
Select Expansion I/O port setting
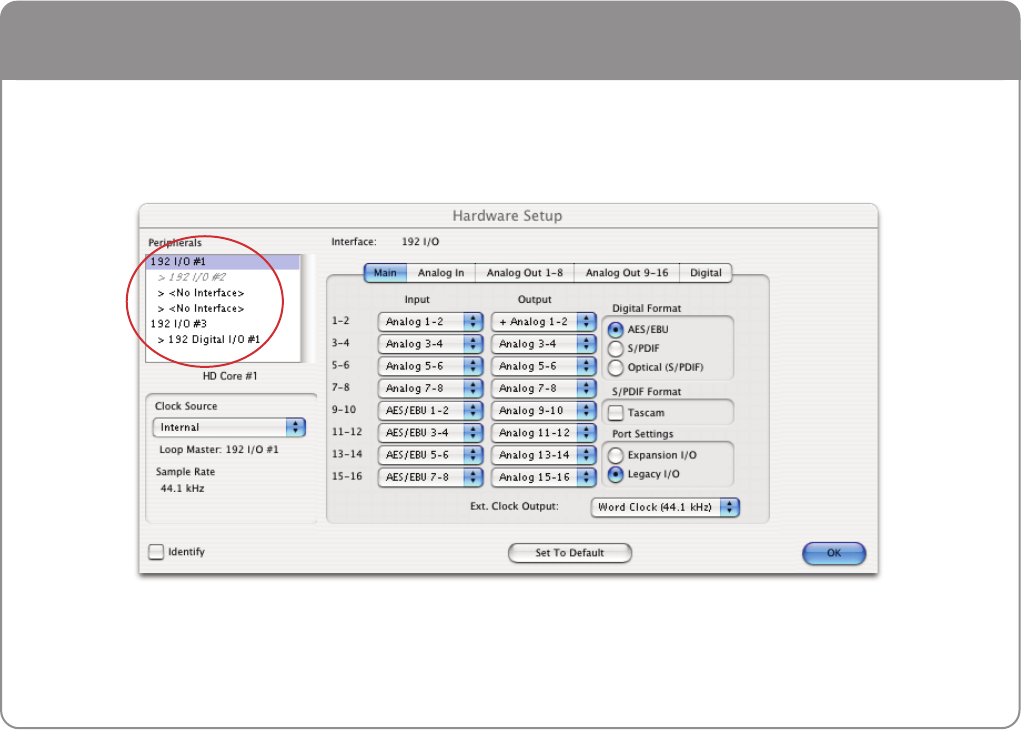coord(616,455)
